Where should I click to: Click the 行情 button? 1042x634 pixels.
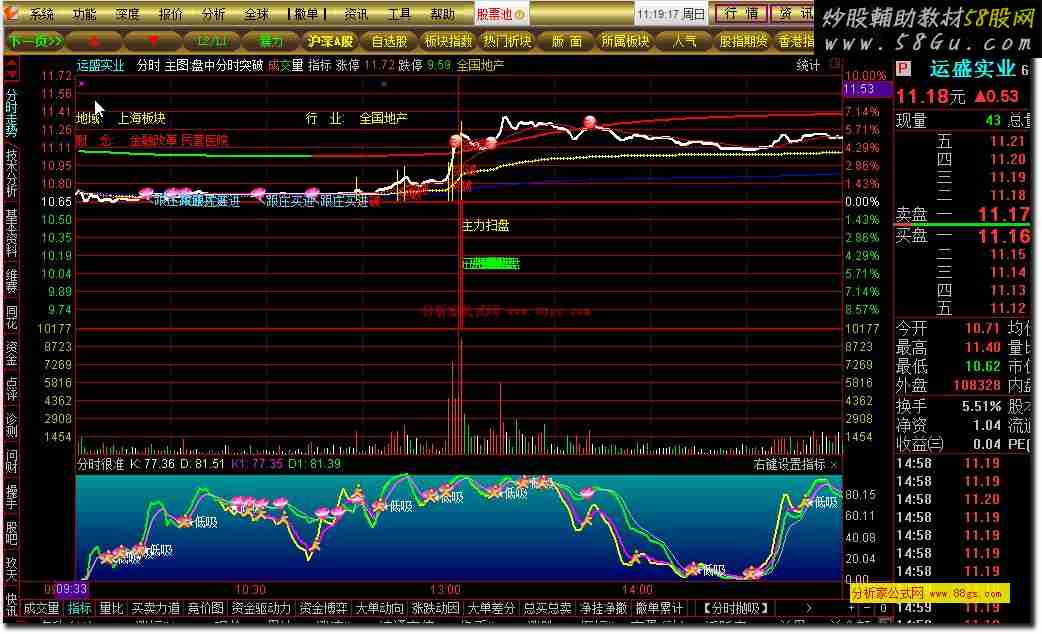pyautogui.click(x=741, y=13)
